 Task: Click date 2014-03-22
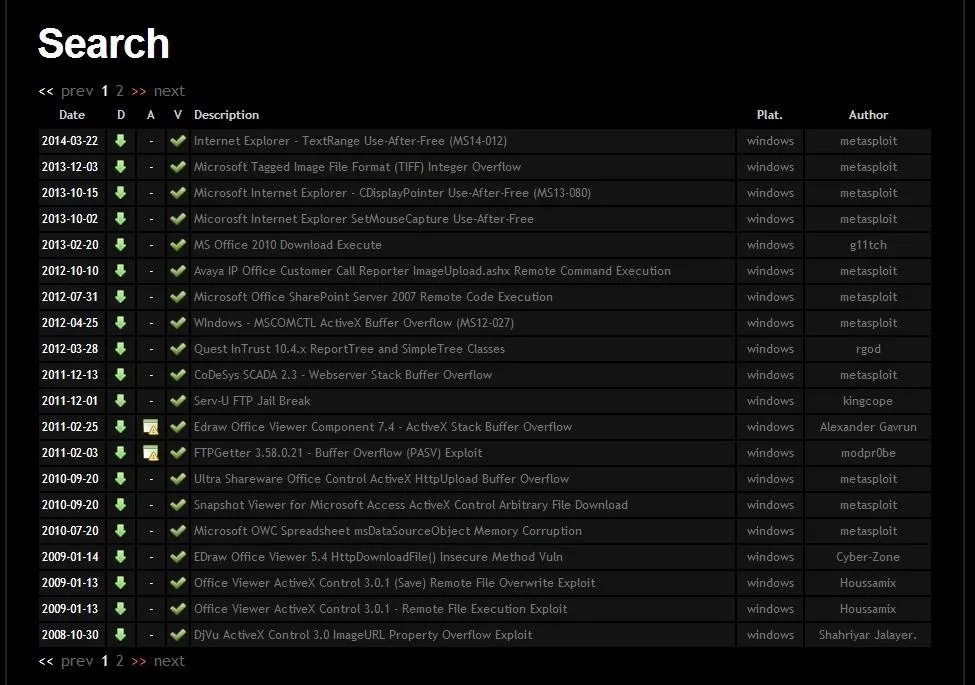click(70, 141)
